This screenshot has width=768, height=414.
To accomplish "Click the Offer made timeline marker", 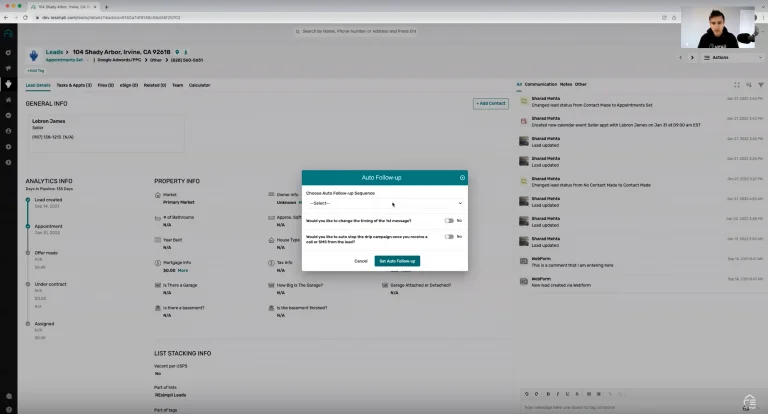I will pos(28,253).
